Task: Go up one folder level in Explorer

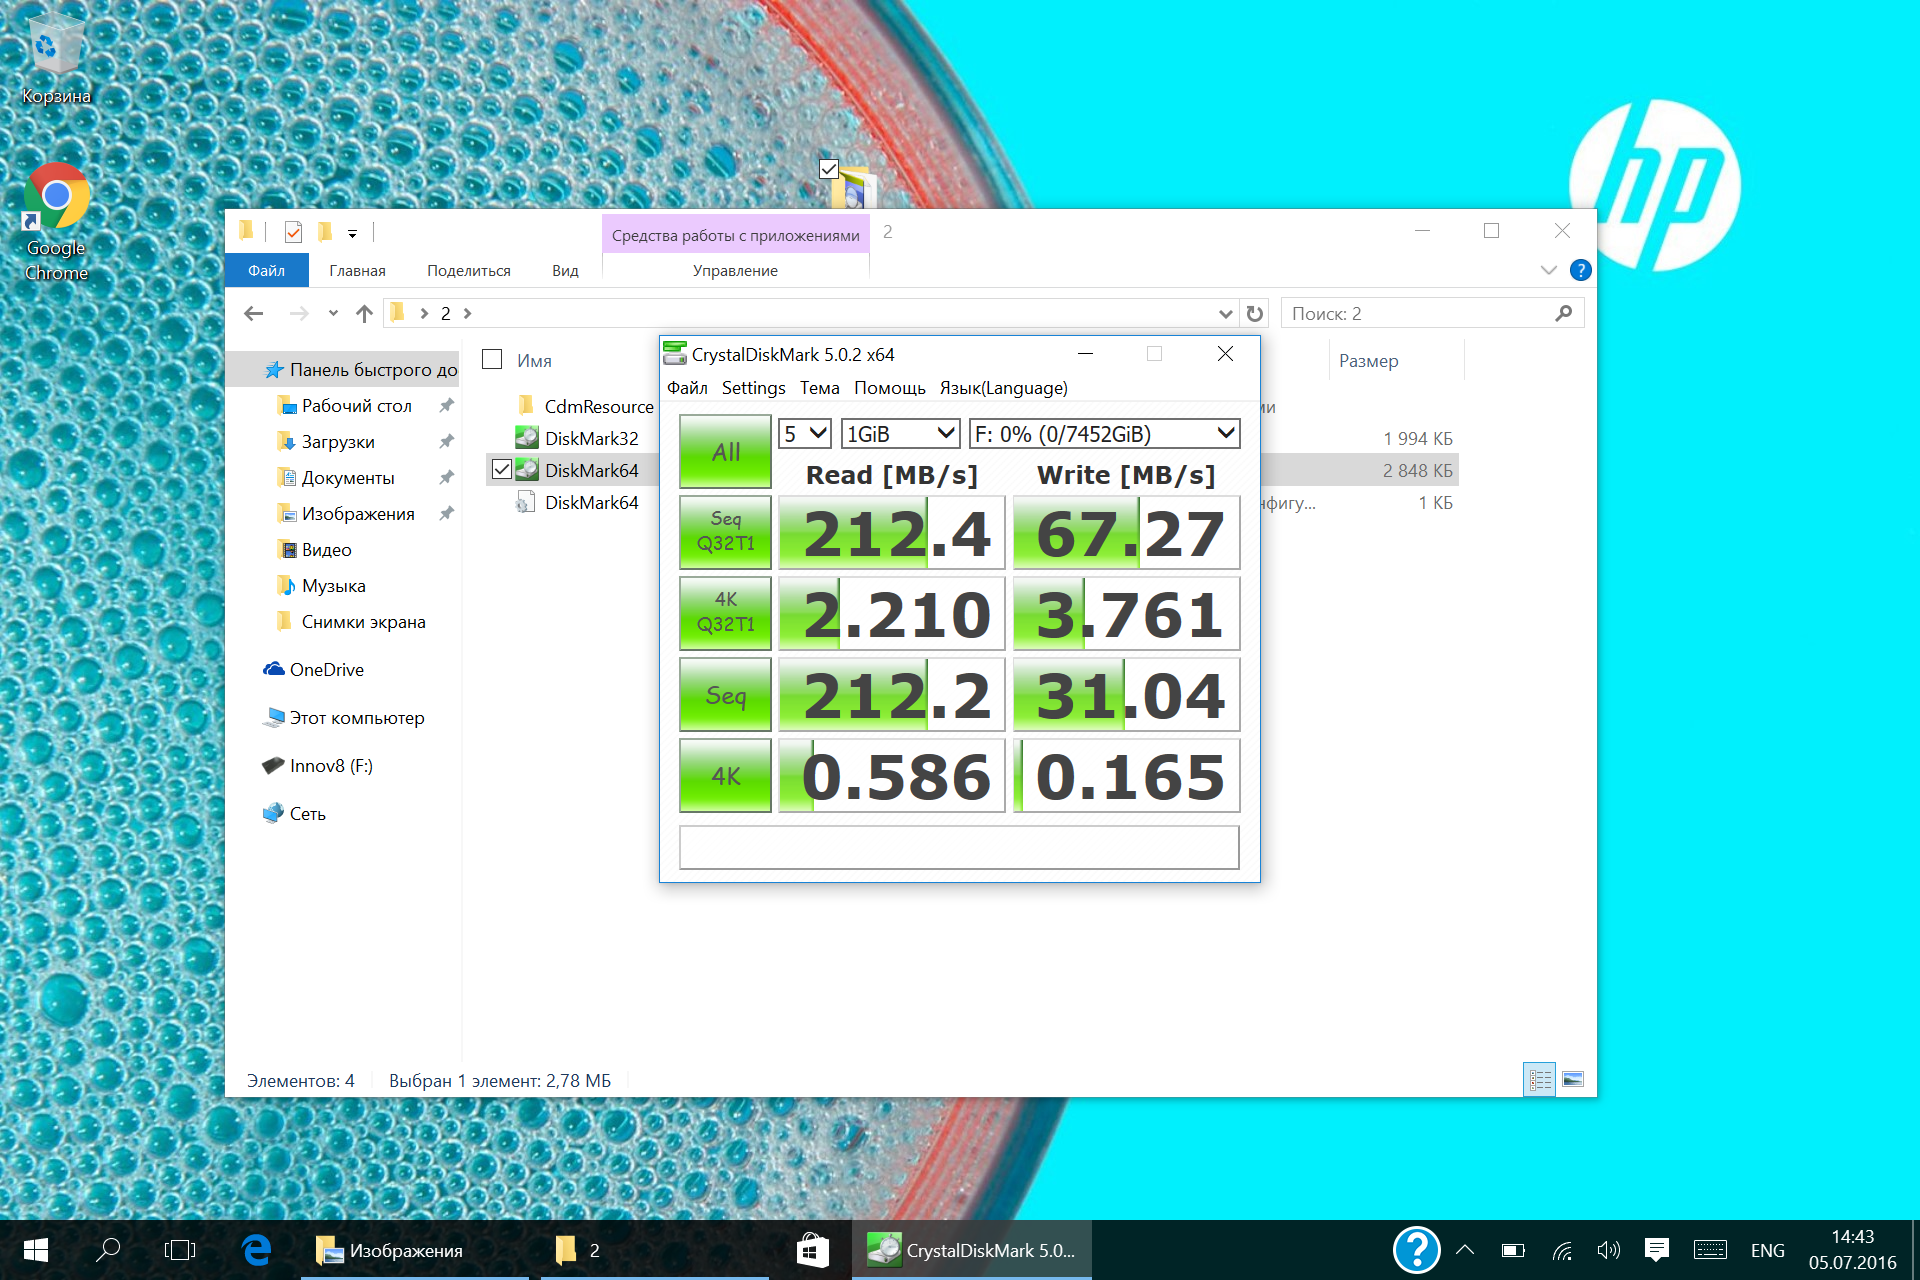Action: click(x=364, y=314)
